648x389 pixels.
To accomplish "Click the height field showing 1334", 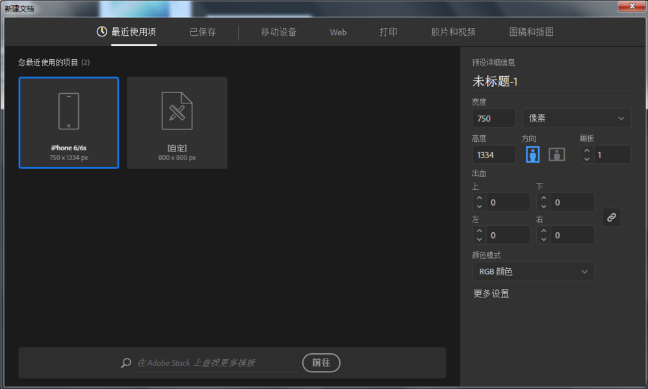I will 494,155.
